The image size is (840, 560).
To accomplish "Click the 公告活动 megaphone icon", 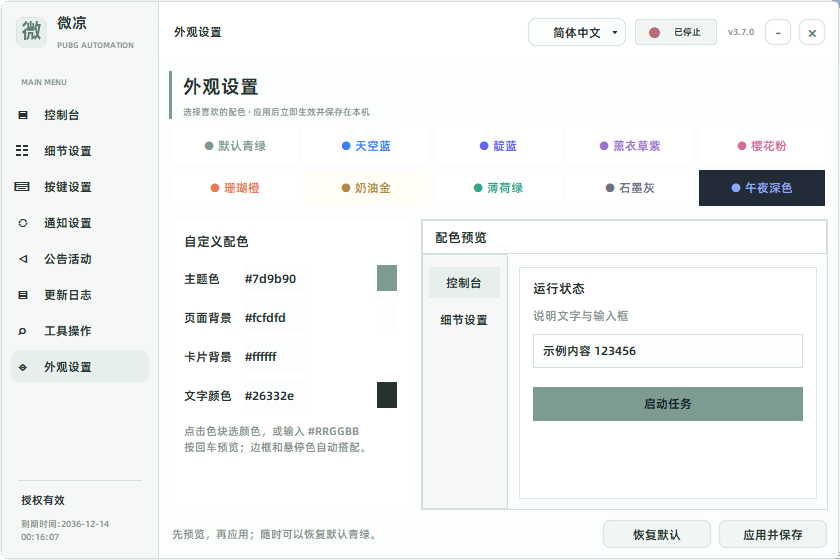I will pos(22,258).
